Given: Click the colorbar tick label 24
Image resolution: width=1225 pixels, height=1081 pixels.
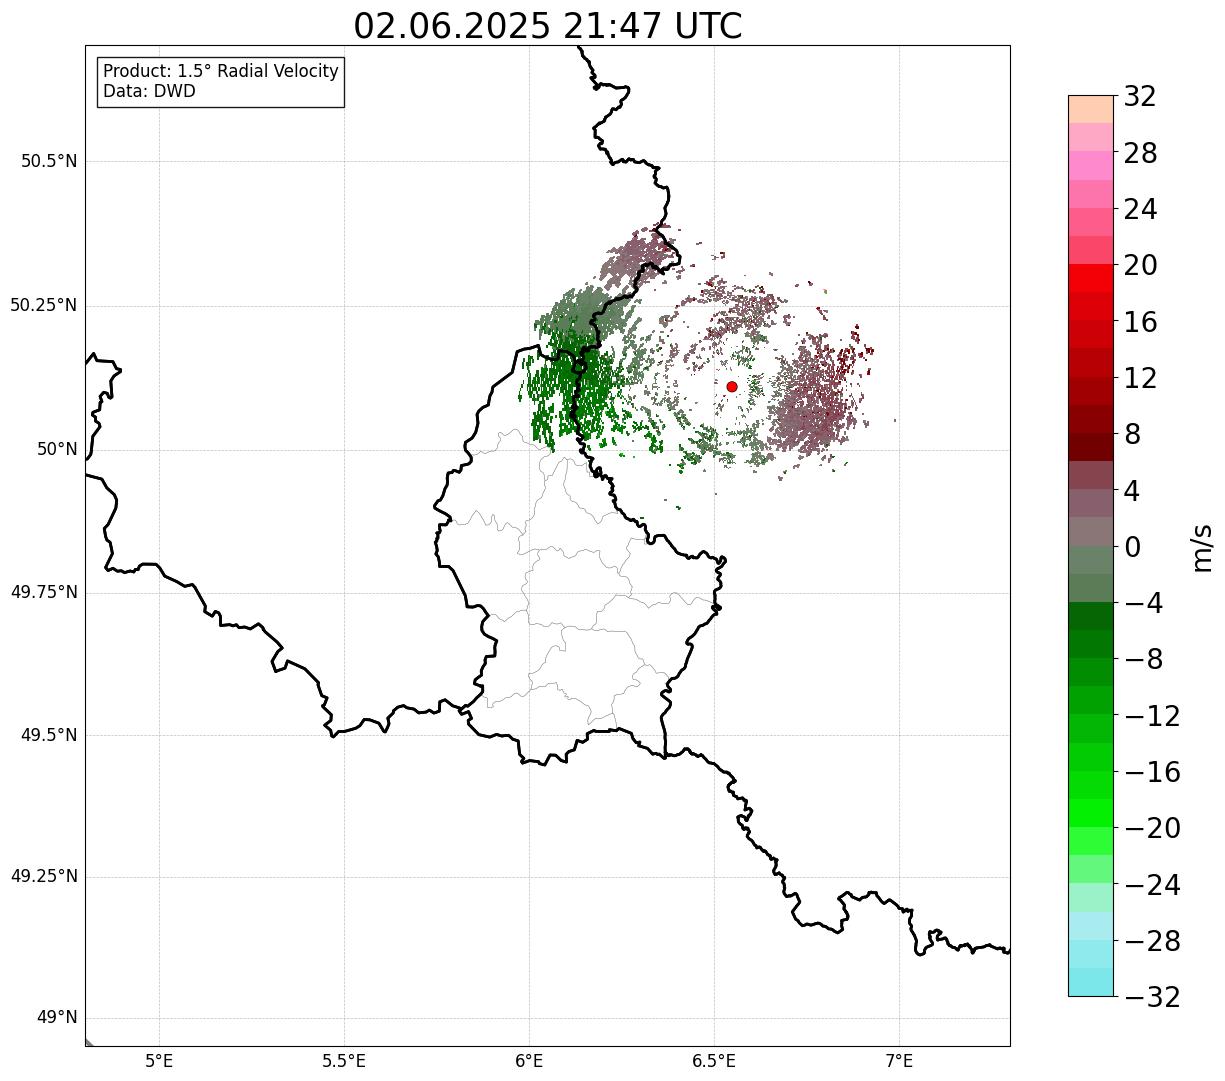Looking at the screenshot, I should [1140, 210].
